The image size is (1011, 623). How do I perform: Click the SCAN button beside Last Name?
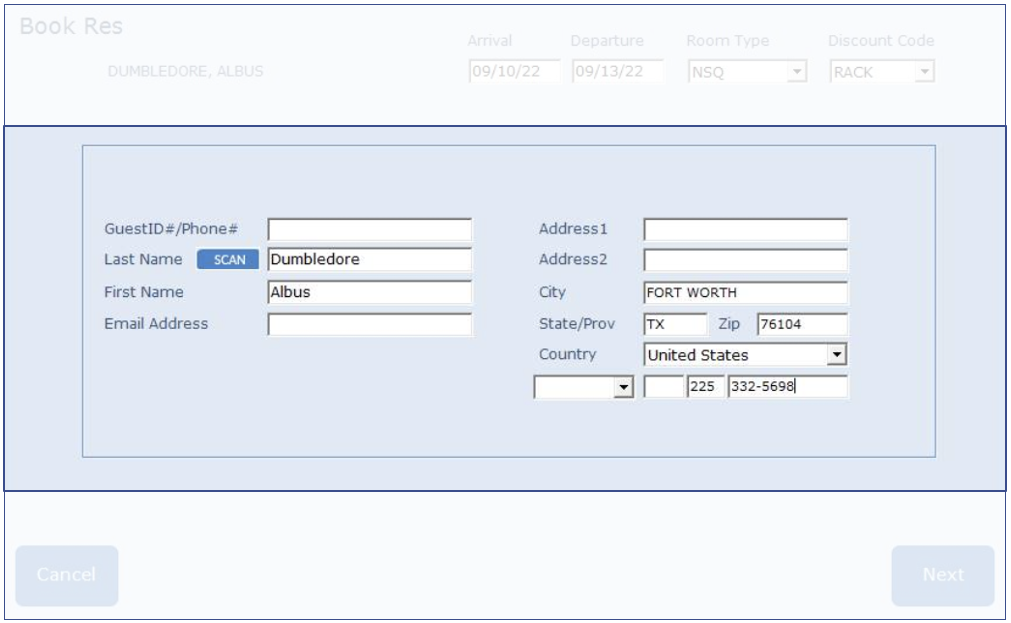229,260
